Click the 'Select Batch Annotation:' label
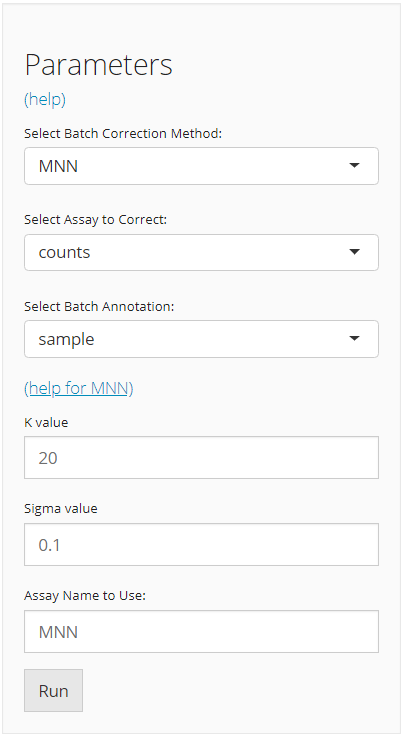This screenshot has height=736, width=403. point(99,307)
